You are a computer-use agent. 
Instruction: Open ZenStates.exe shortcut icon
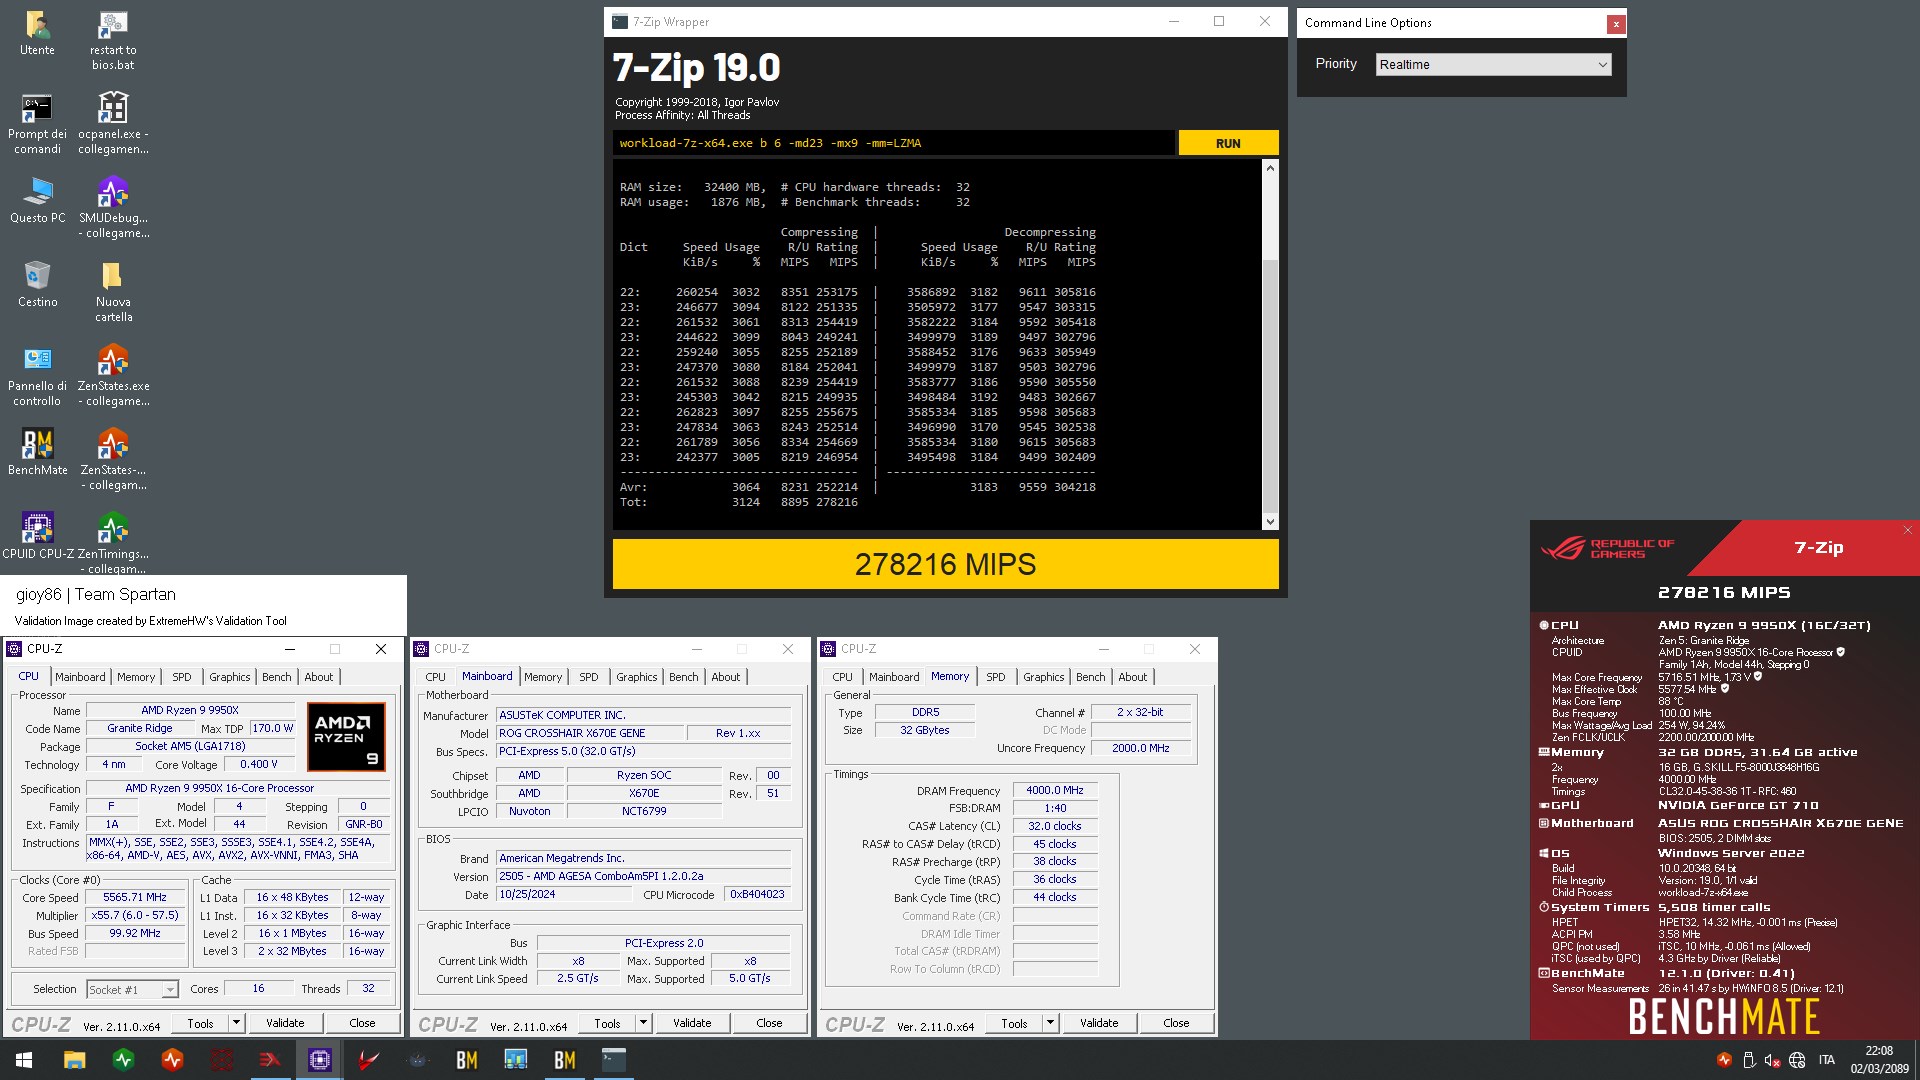pyautogui.click(x=113, y=376)
